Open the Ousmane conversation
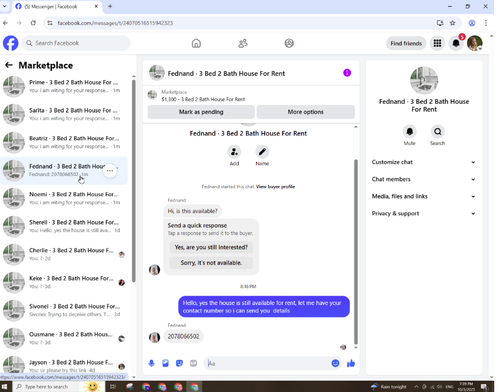 63,338
